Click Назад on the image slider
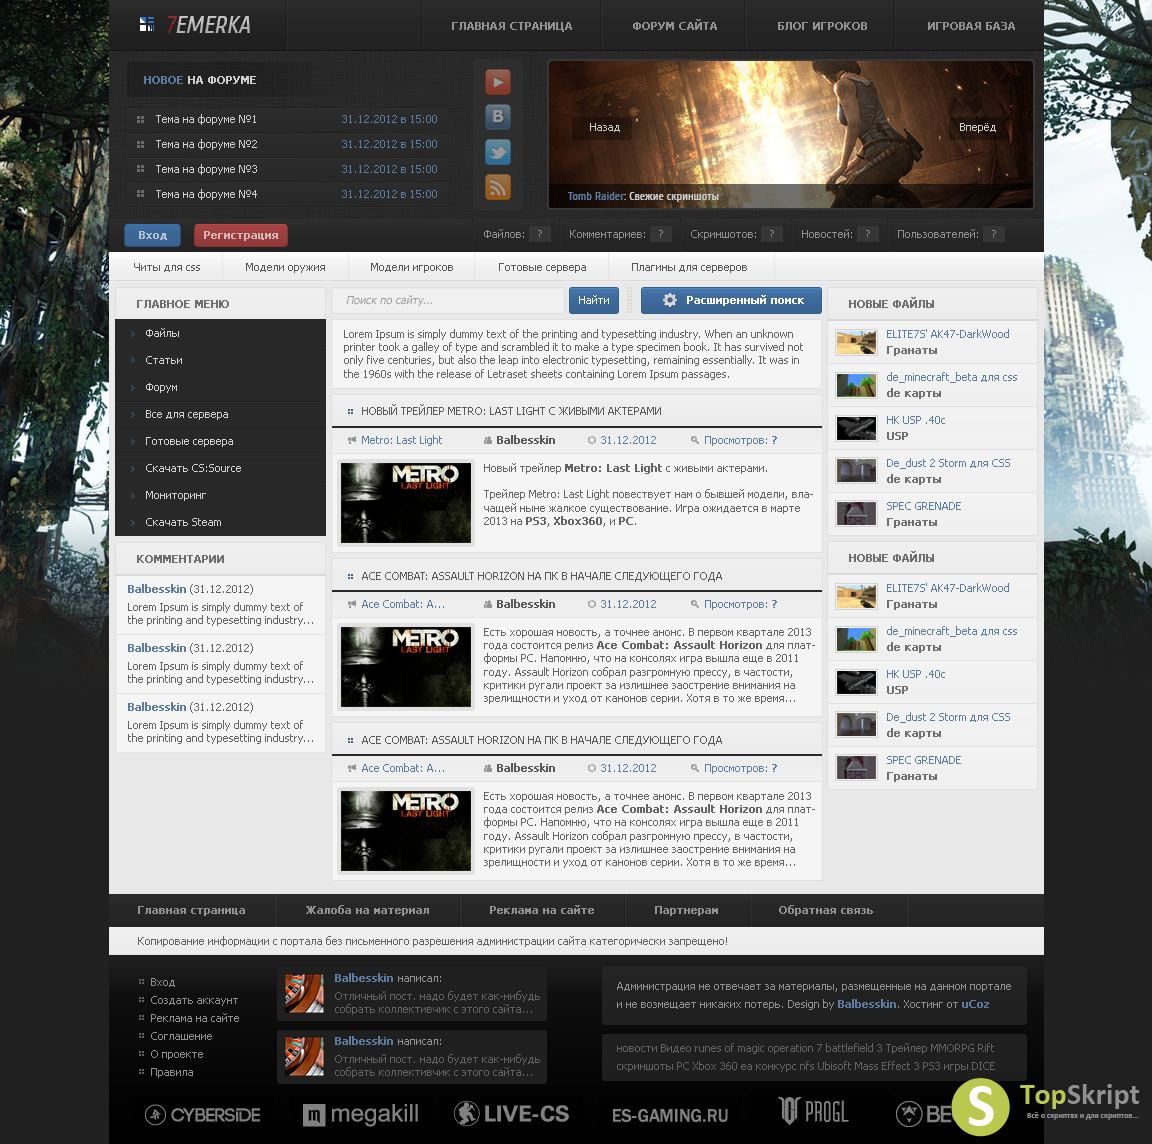The width and height of the screenshot is (1152, 1144). tap(604, 127)
